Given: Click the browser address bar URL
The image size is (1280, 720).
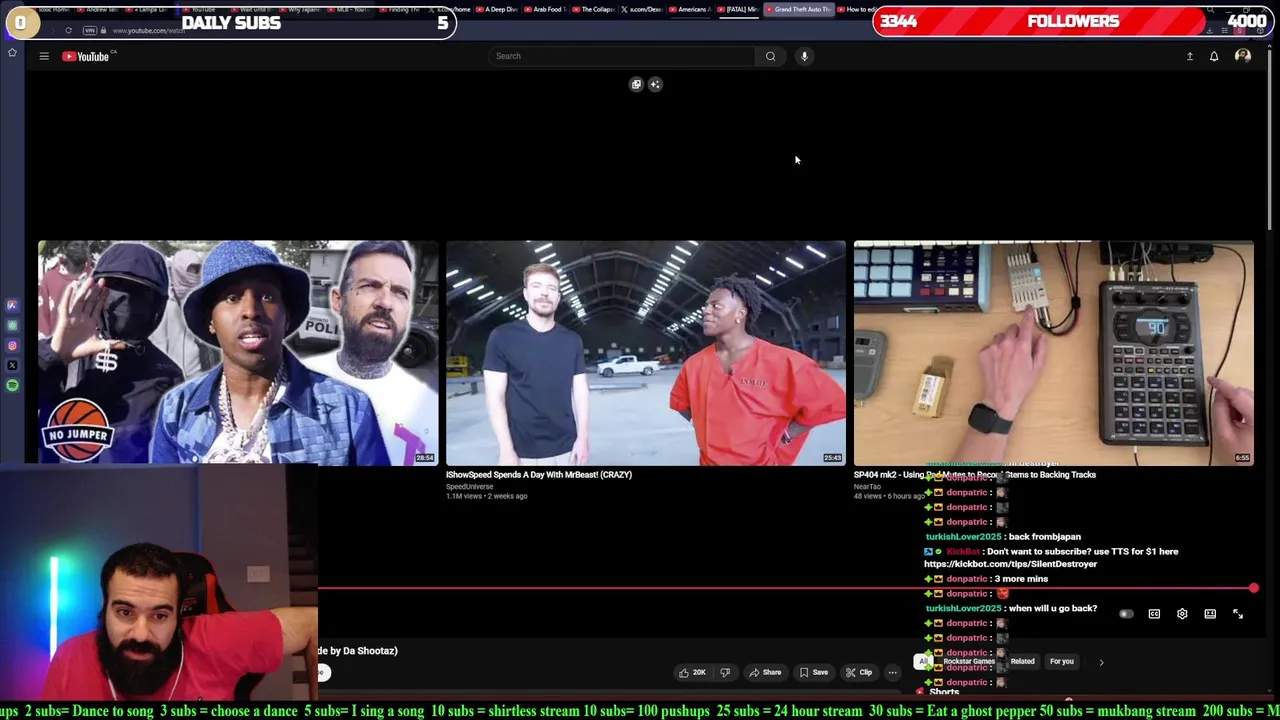Looking at the screenshot, I should 148,31.
